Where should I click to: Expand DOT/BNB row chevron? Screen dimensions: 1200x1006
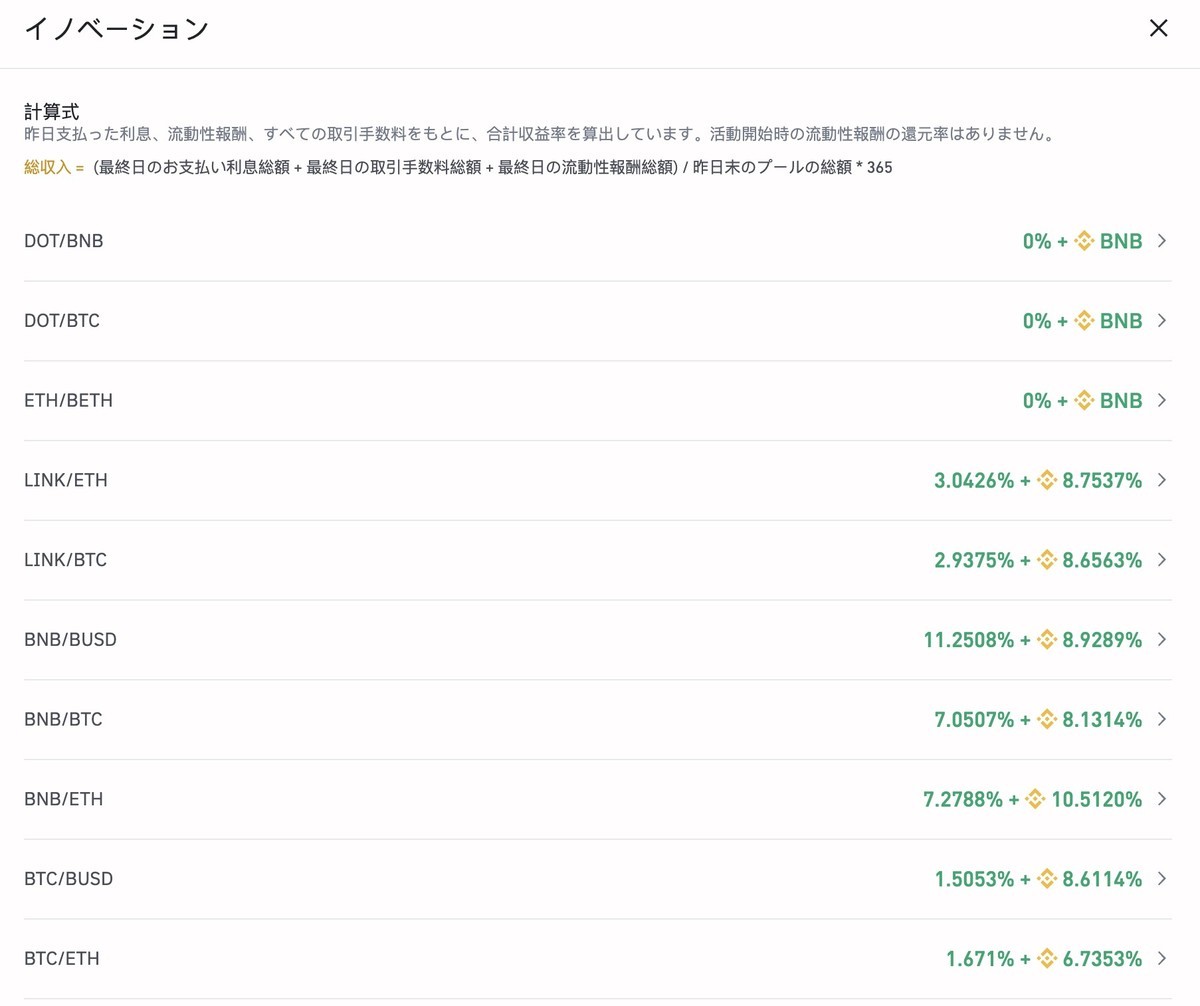[x=1162, y=241]
